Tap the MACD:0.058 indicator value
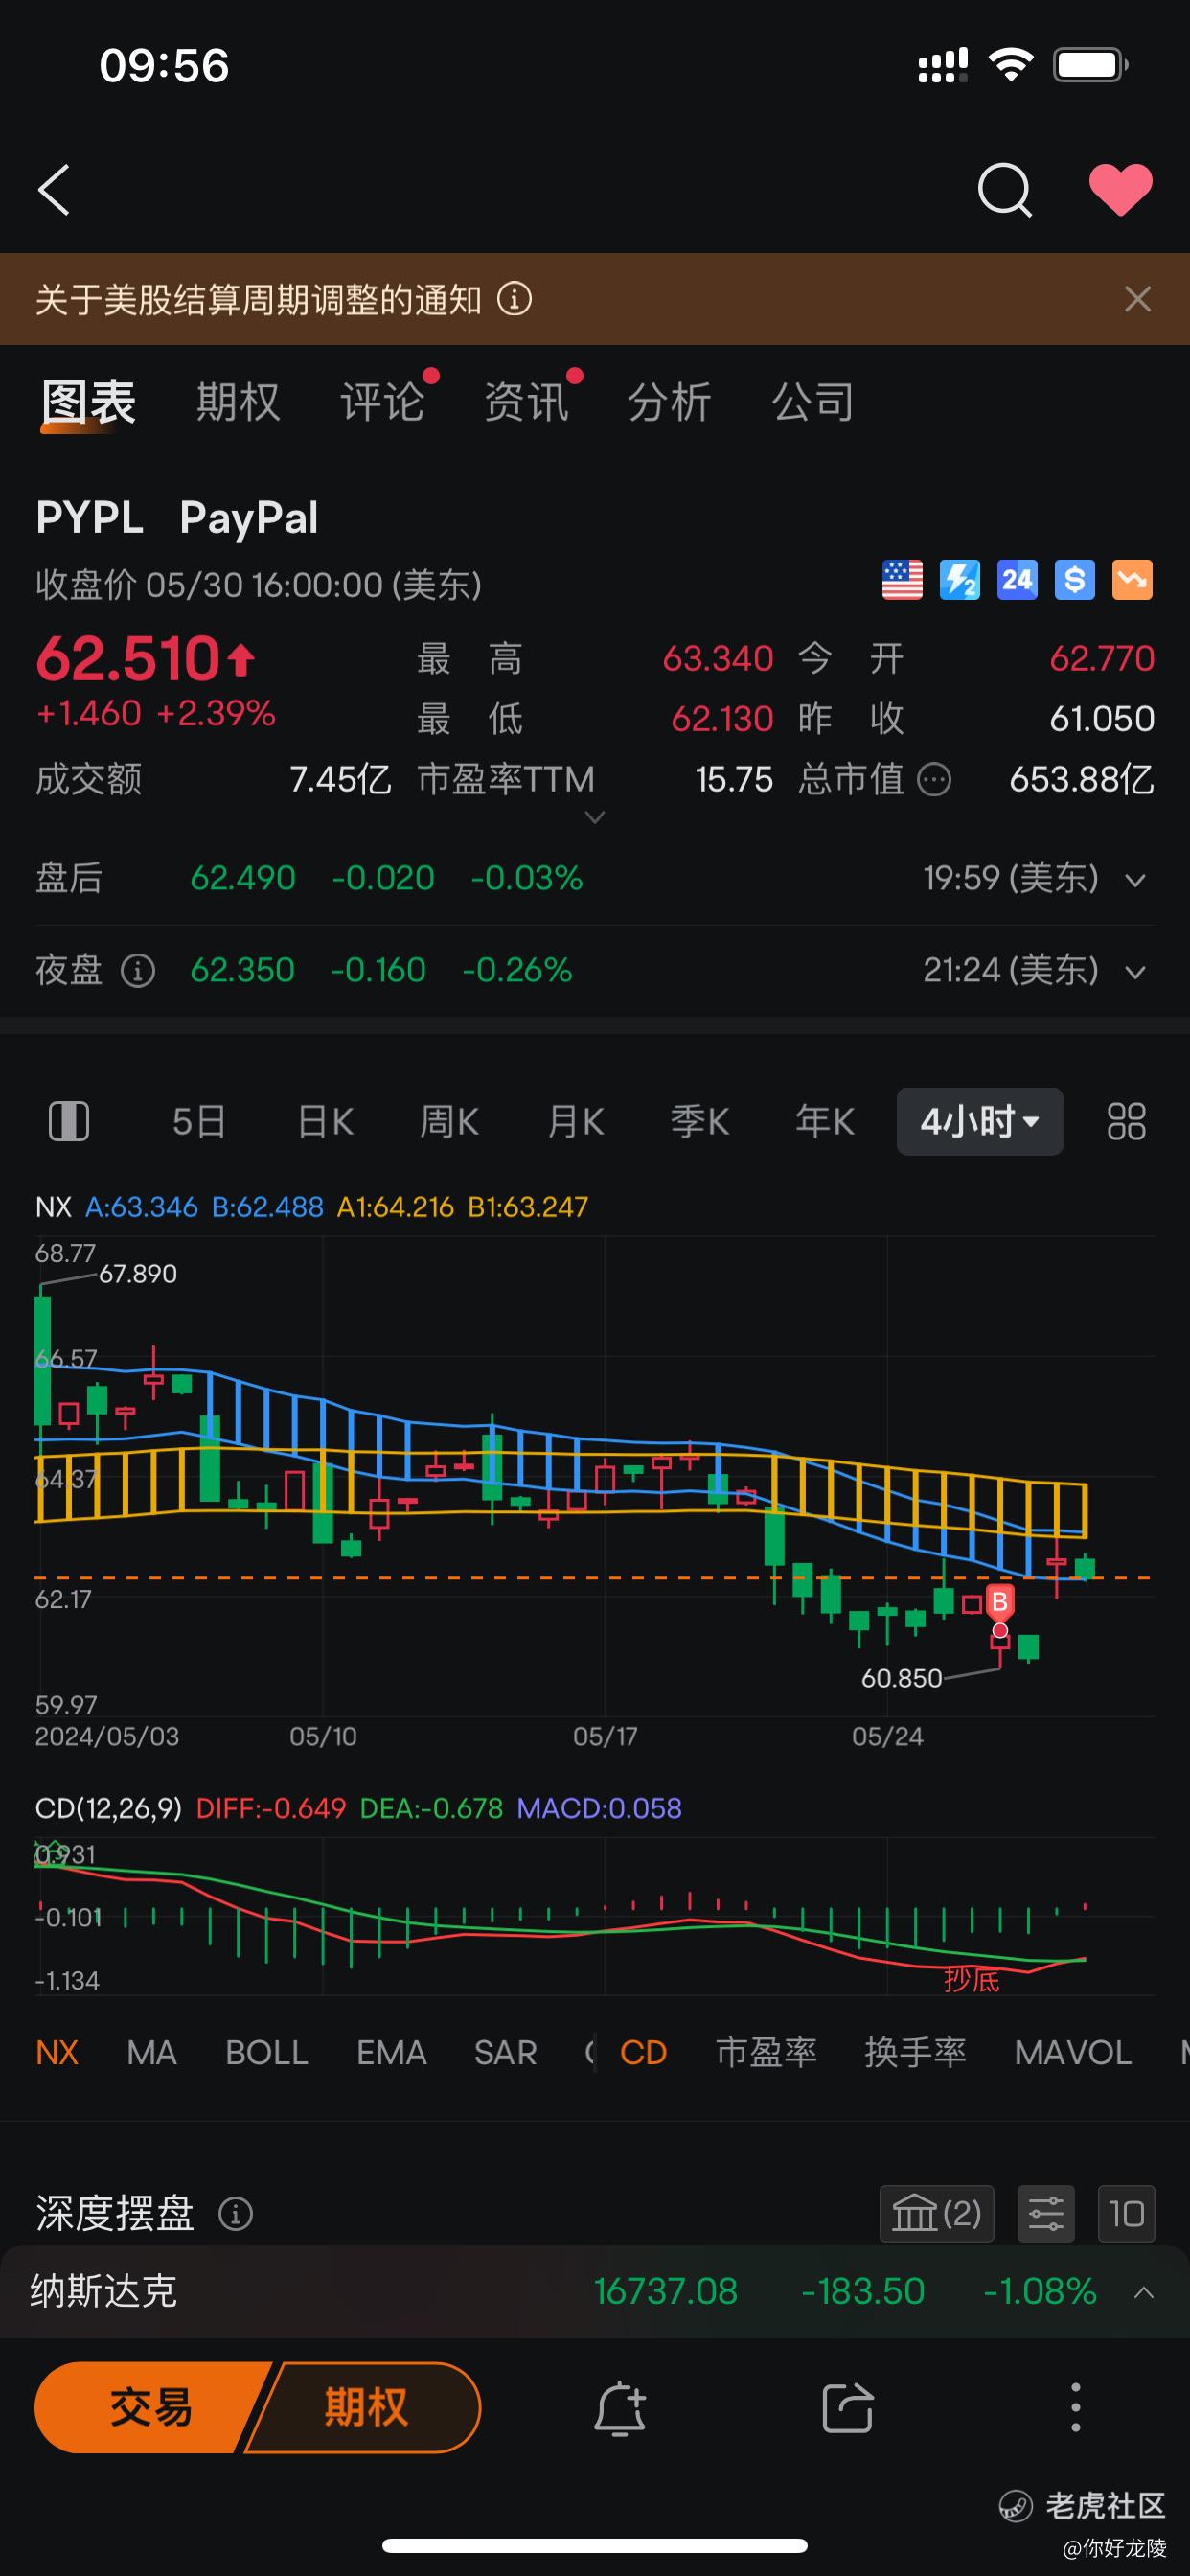Screen dimensions: 1190x2576 [599, 1808]
